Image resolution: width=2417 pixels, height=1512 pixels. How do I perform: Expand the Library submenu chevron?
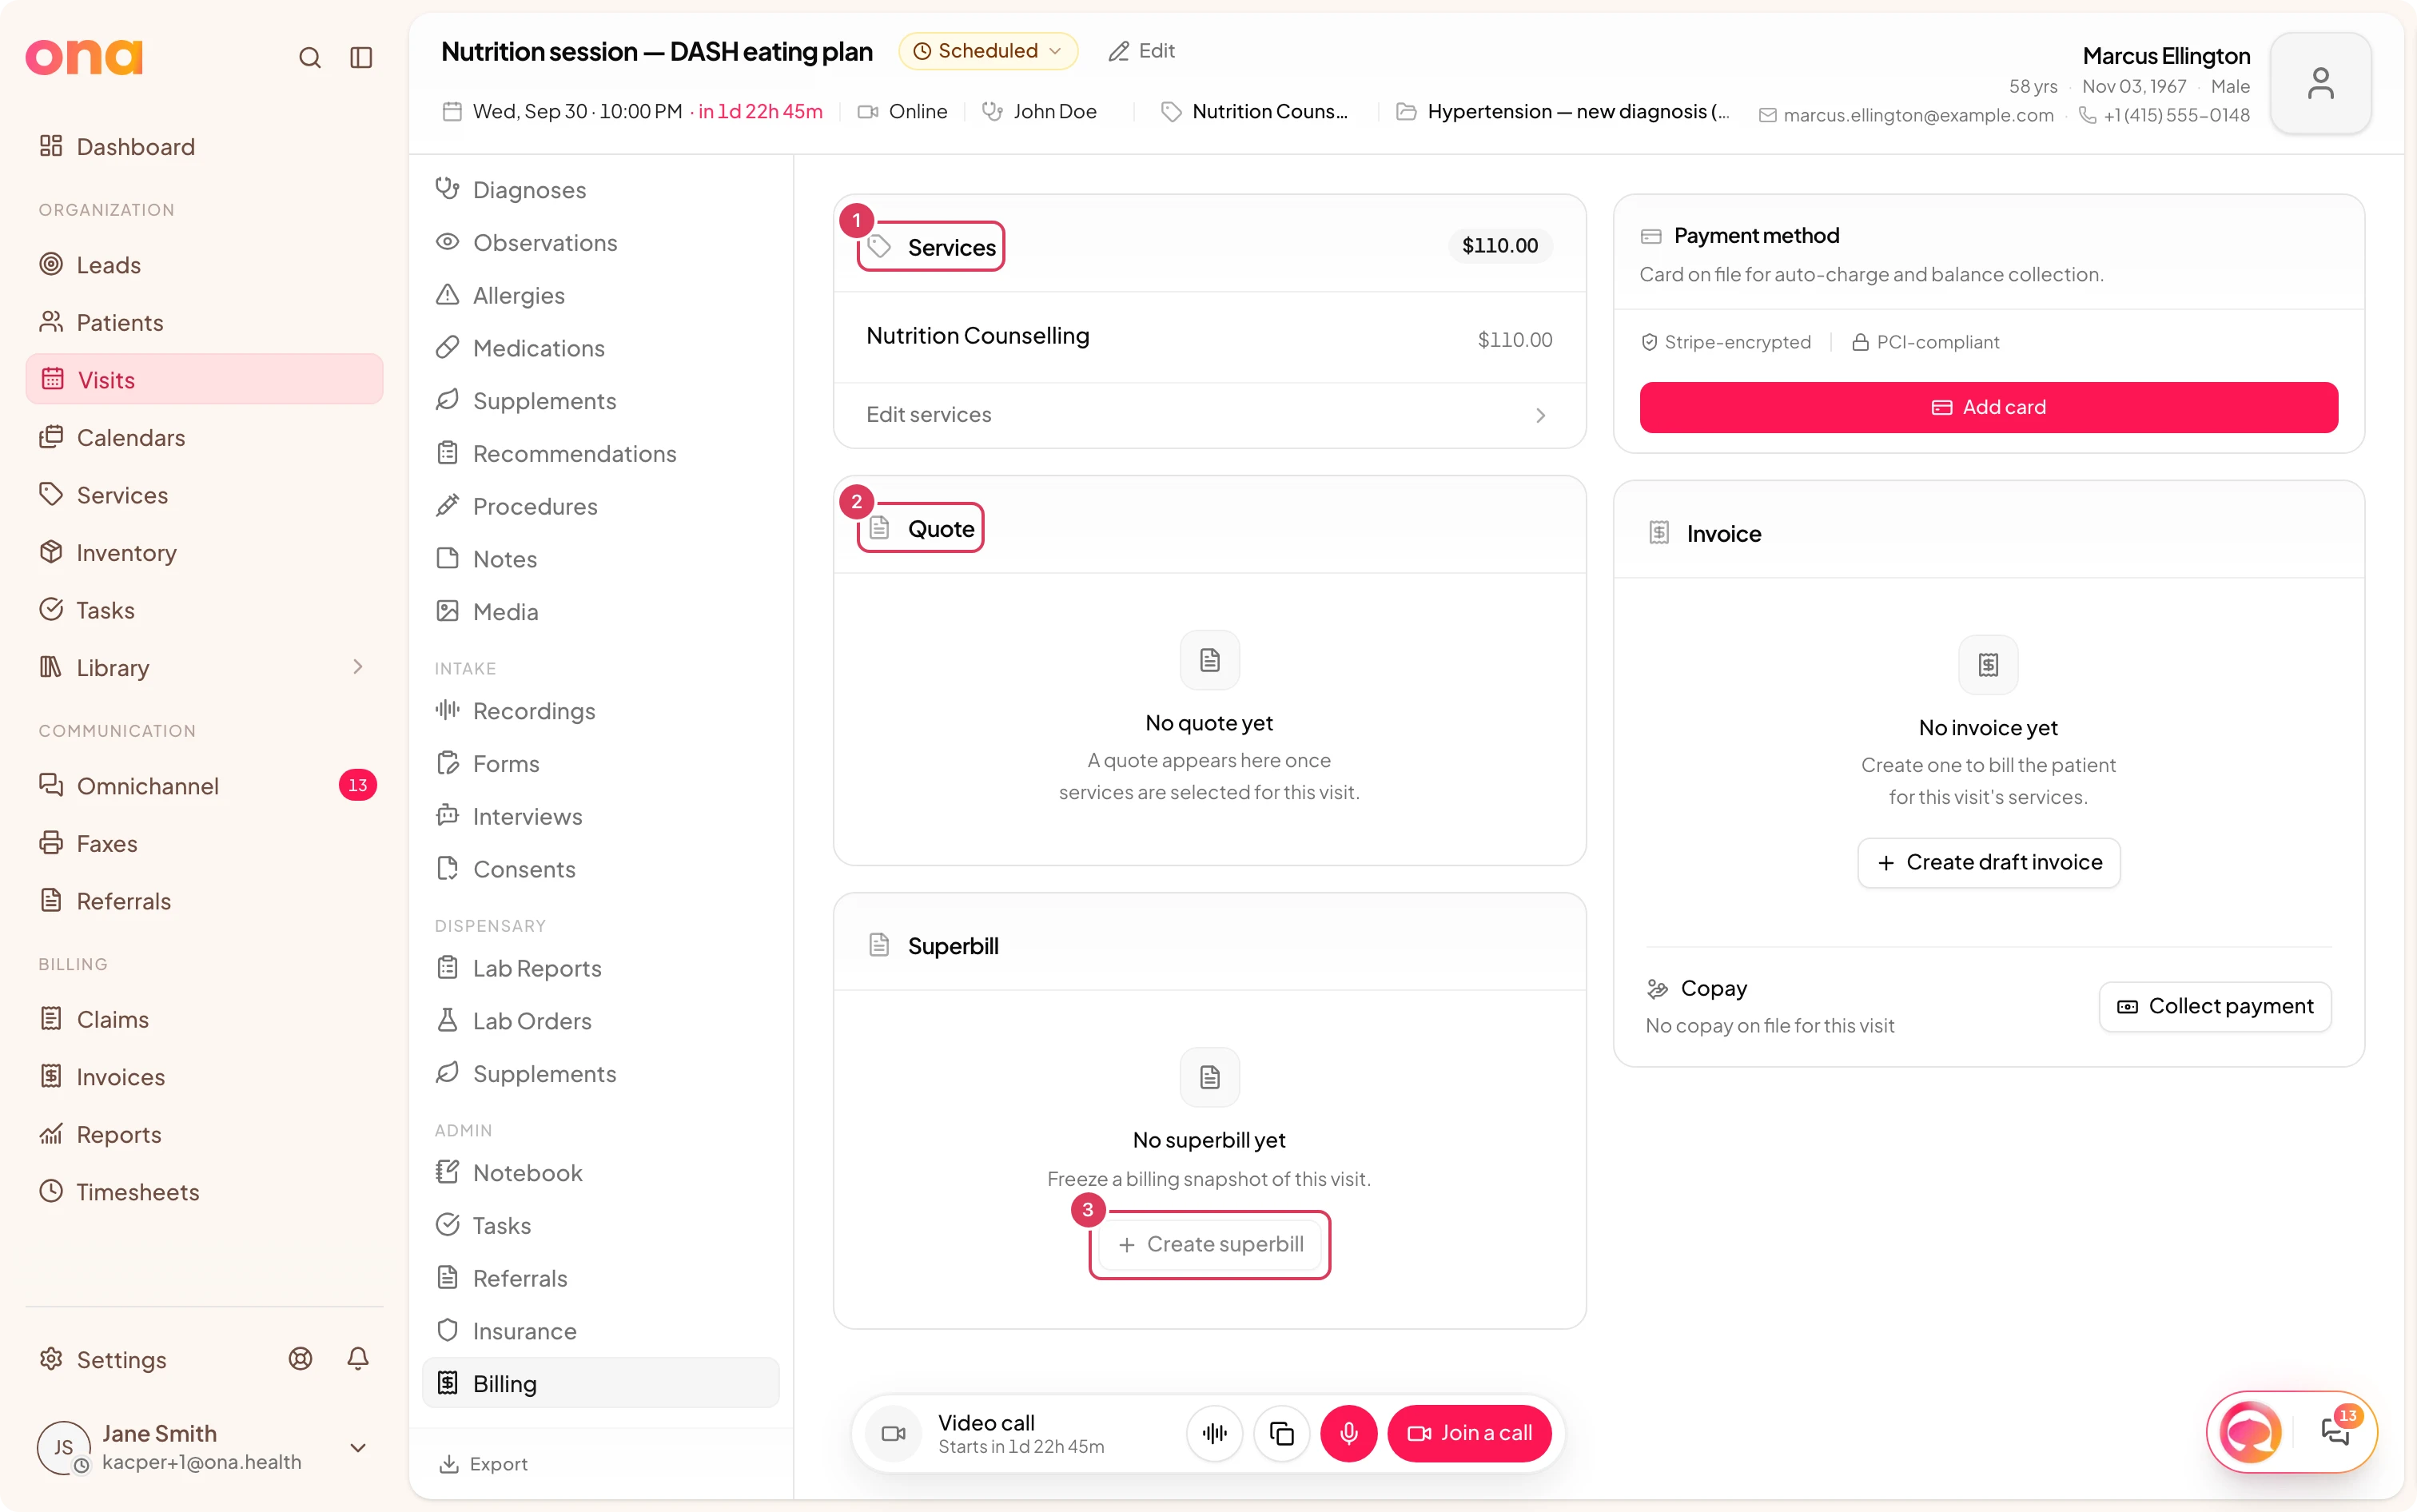pyautogui.click(x=358, y=666)
